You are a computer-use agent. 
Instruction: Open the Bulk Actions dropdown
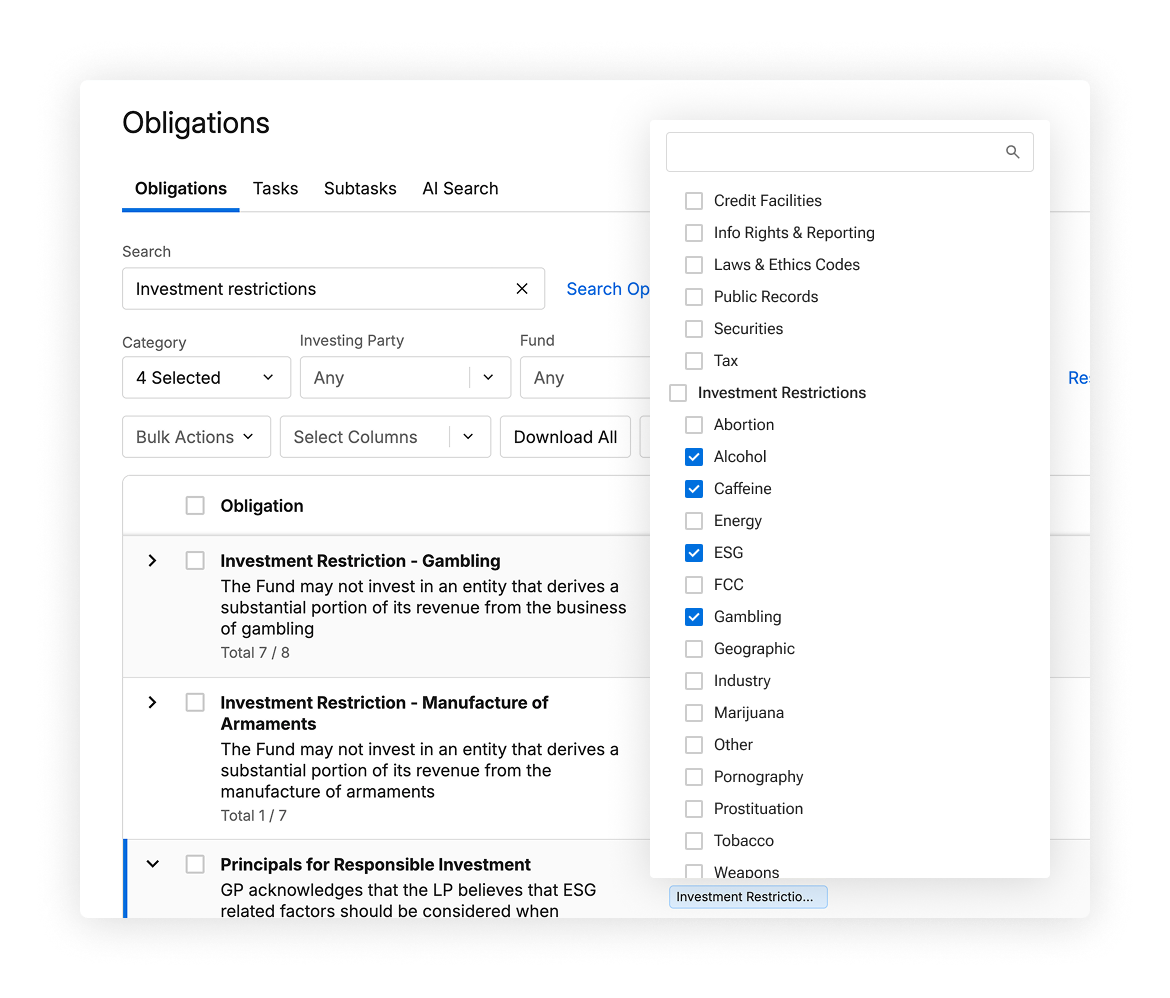(196, 437)
